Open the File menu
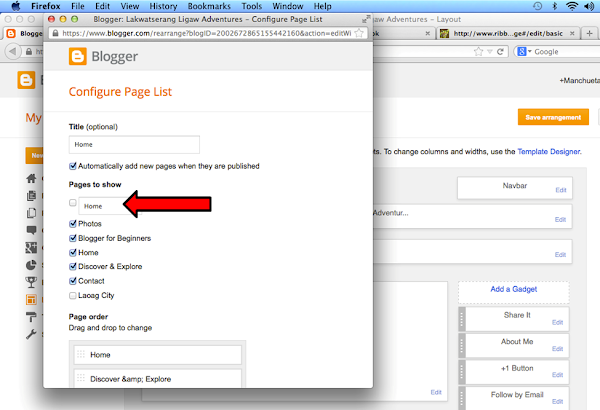Image resolution: width=600 pixels, height=410 pixels. click(x=78, y=6)
